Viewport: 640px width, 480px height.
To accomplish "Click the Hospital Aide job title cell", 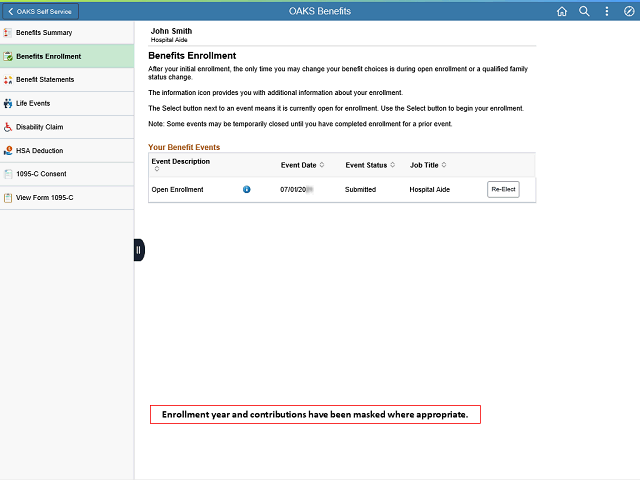I will (x=429, y=189).
